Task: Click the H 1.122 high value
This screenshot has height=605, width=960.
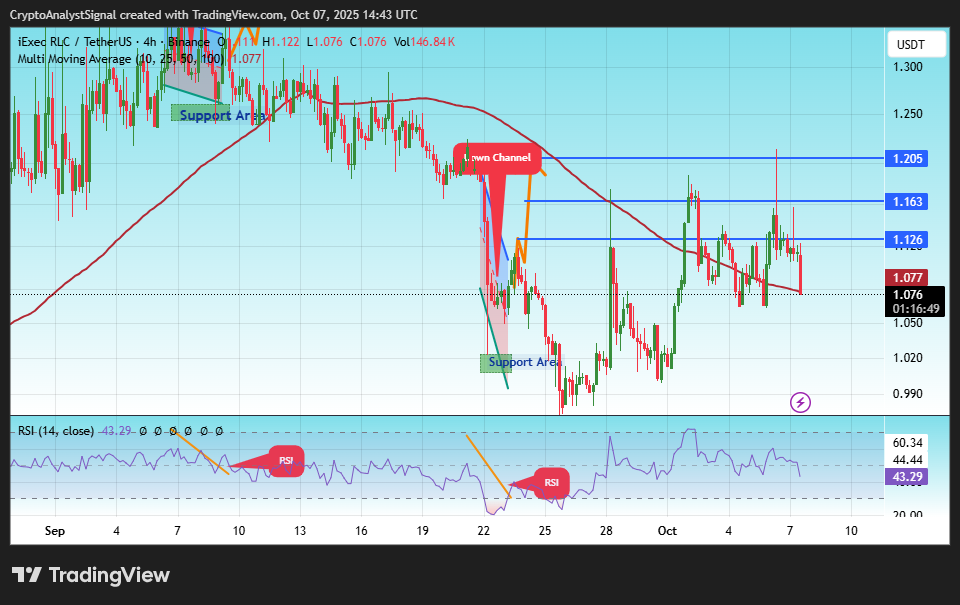Action: click(281, 42)
